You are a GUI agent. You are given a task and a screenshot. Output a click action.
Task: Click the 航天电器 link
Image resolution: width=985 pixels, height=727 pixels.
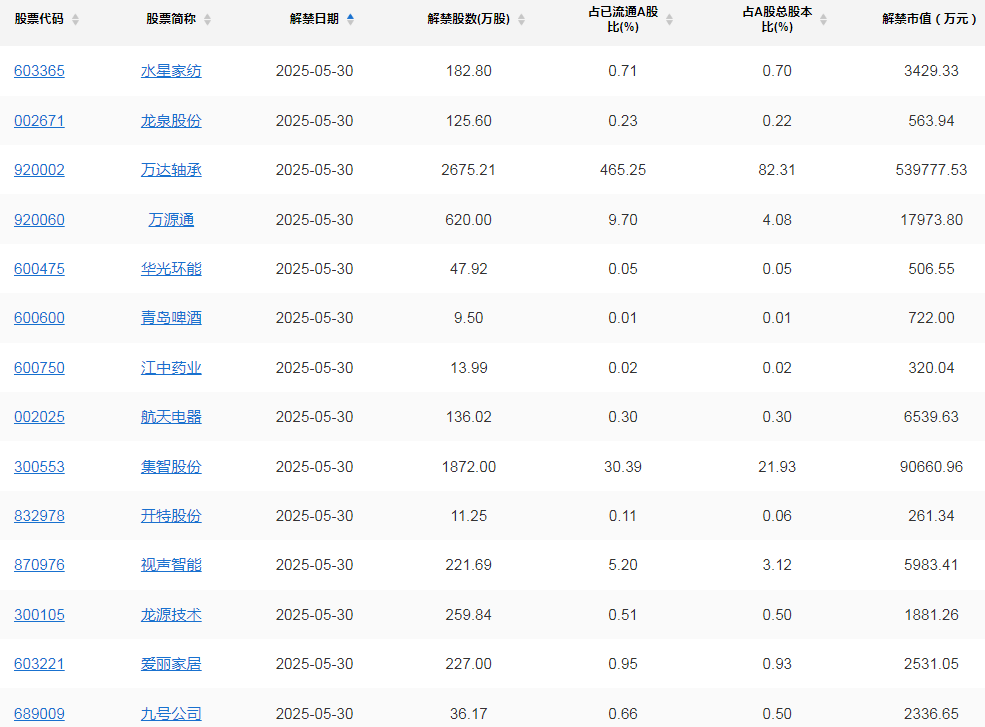pyautogui.click(x=171, y=417)
